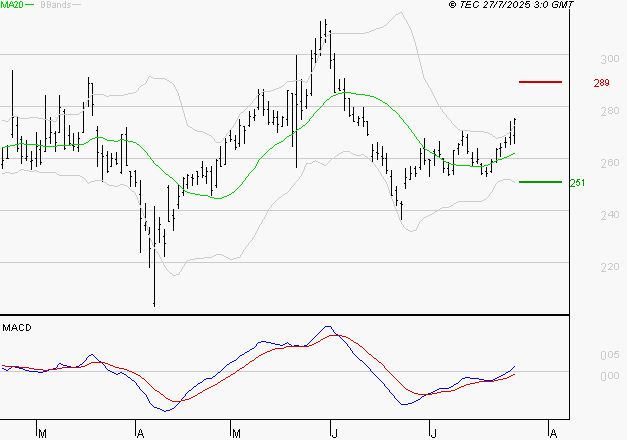This screenshot has height=440, width=627.
Task: Click the 300 price axis label
Action: 610,59
